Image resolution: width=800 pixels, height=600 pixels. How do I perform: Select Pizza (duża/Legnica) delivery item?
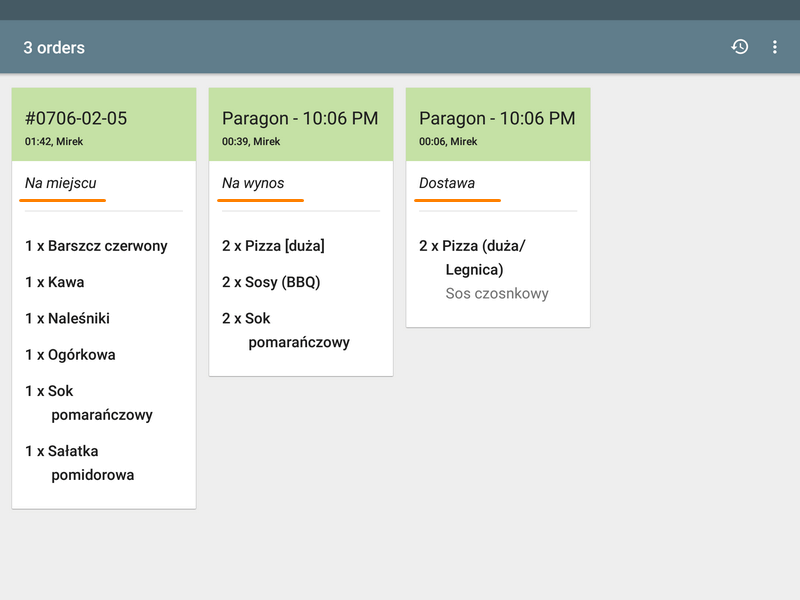click(x=473, y=257)
